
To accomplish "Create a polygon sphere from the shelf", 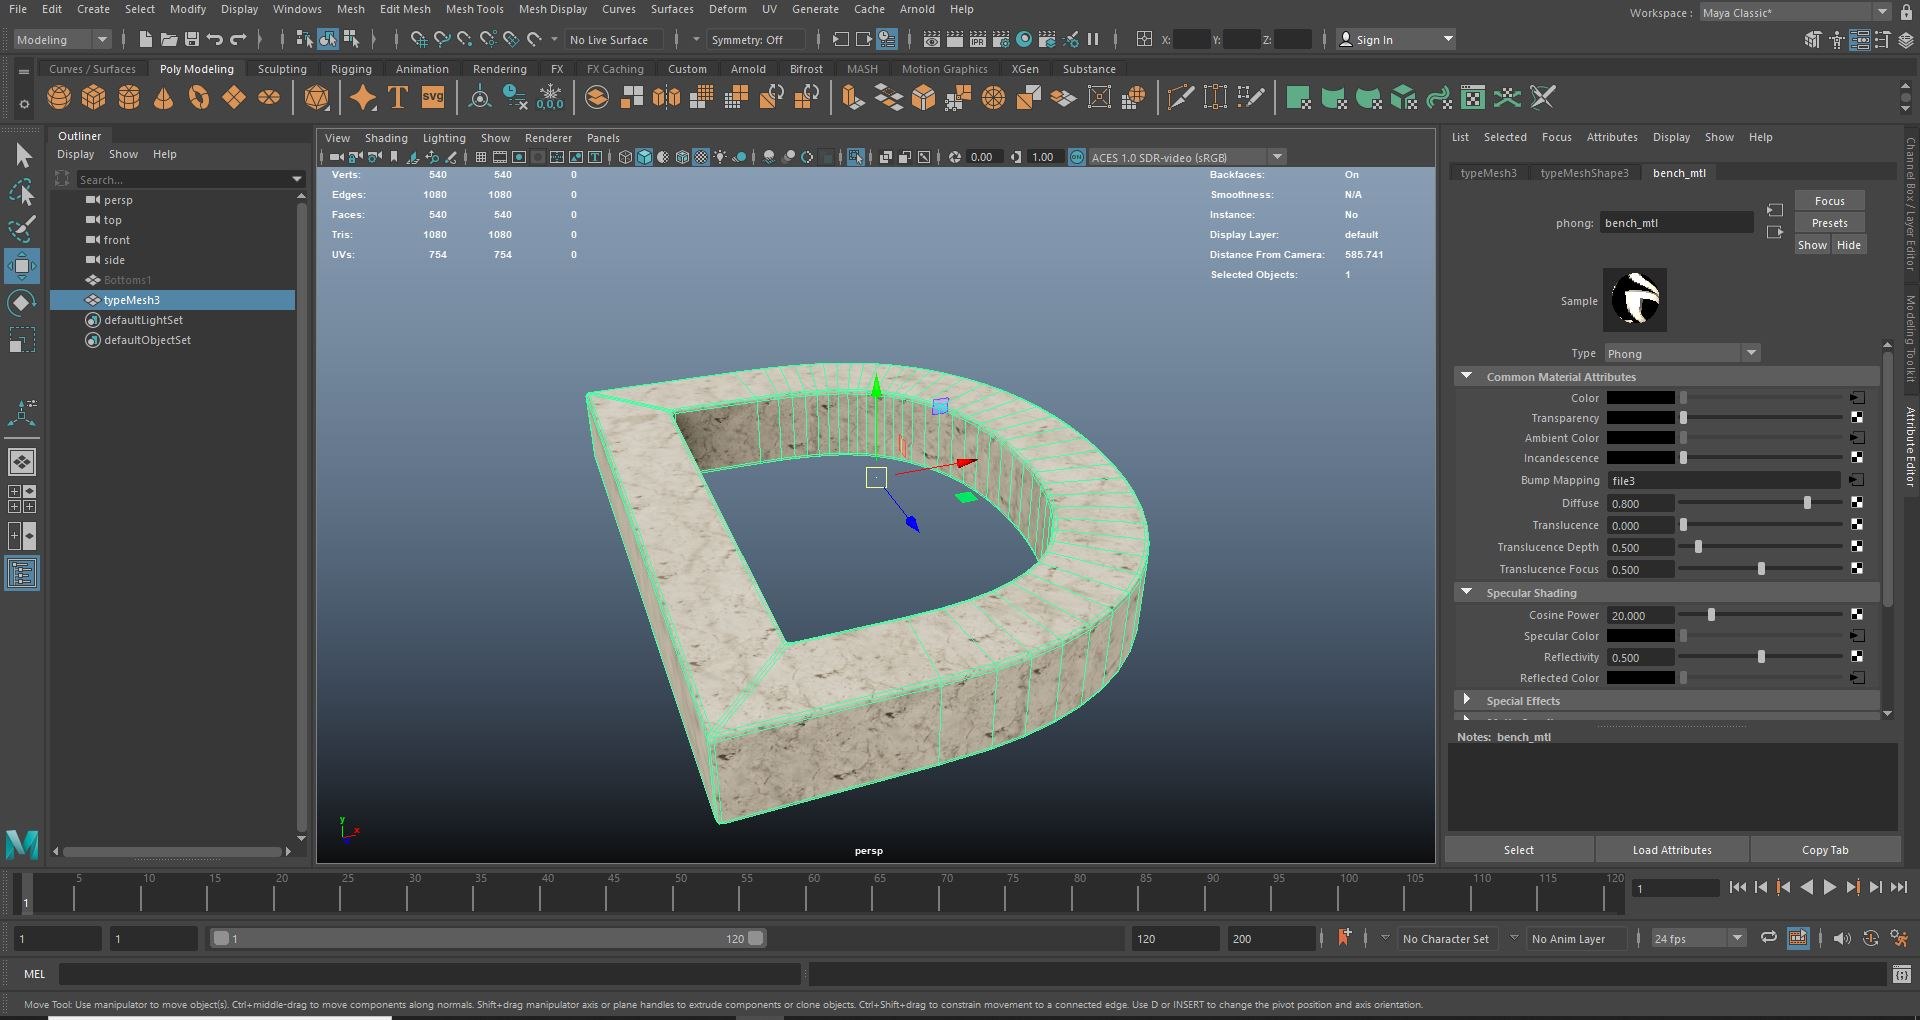I will (x=59, y=98).
